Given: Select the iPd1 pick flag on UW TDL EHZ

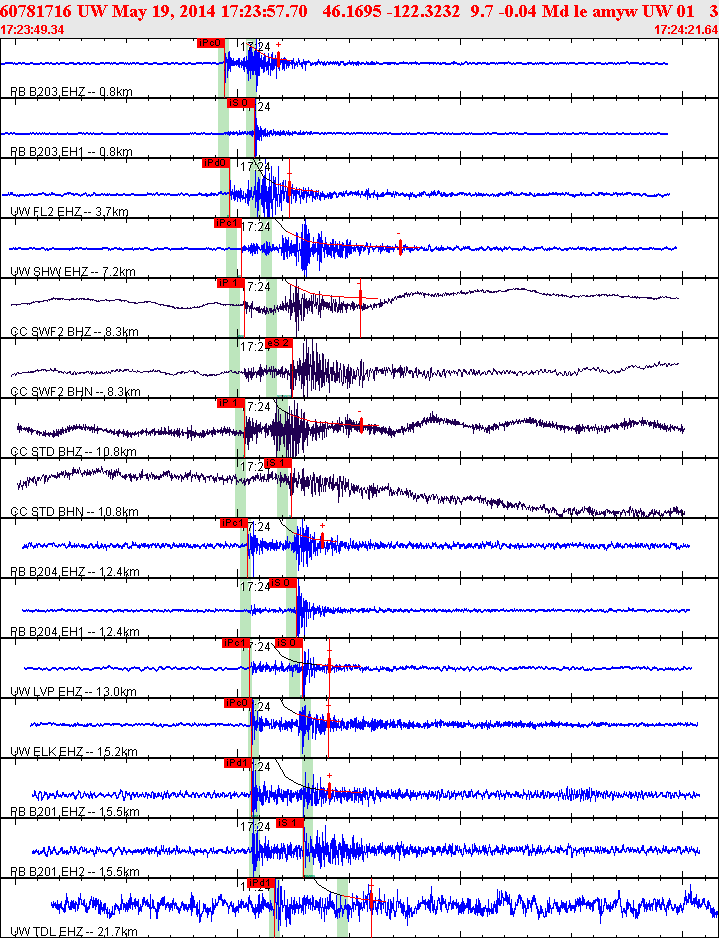Looking at the screenshot, I should click(x=261, y=883).
